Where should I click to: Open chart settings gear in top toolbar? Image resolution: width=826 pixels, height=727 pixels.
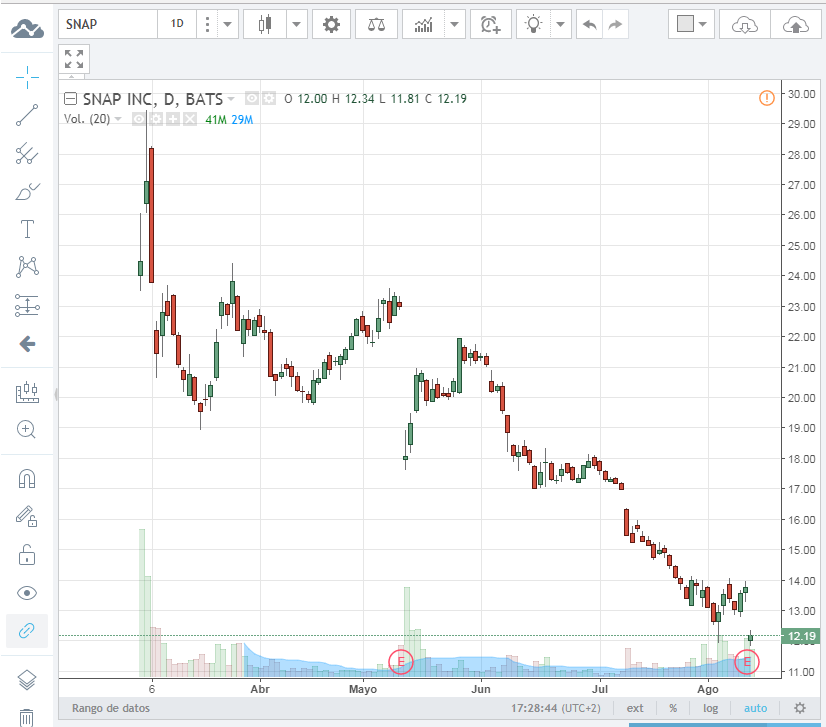click(x=331, y=24)
